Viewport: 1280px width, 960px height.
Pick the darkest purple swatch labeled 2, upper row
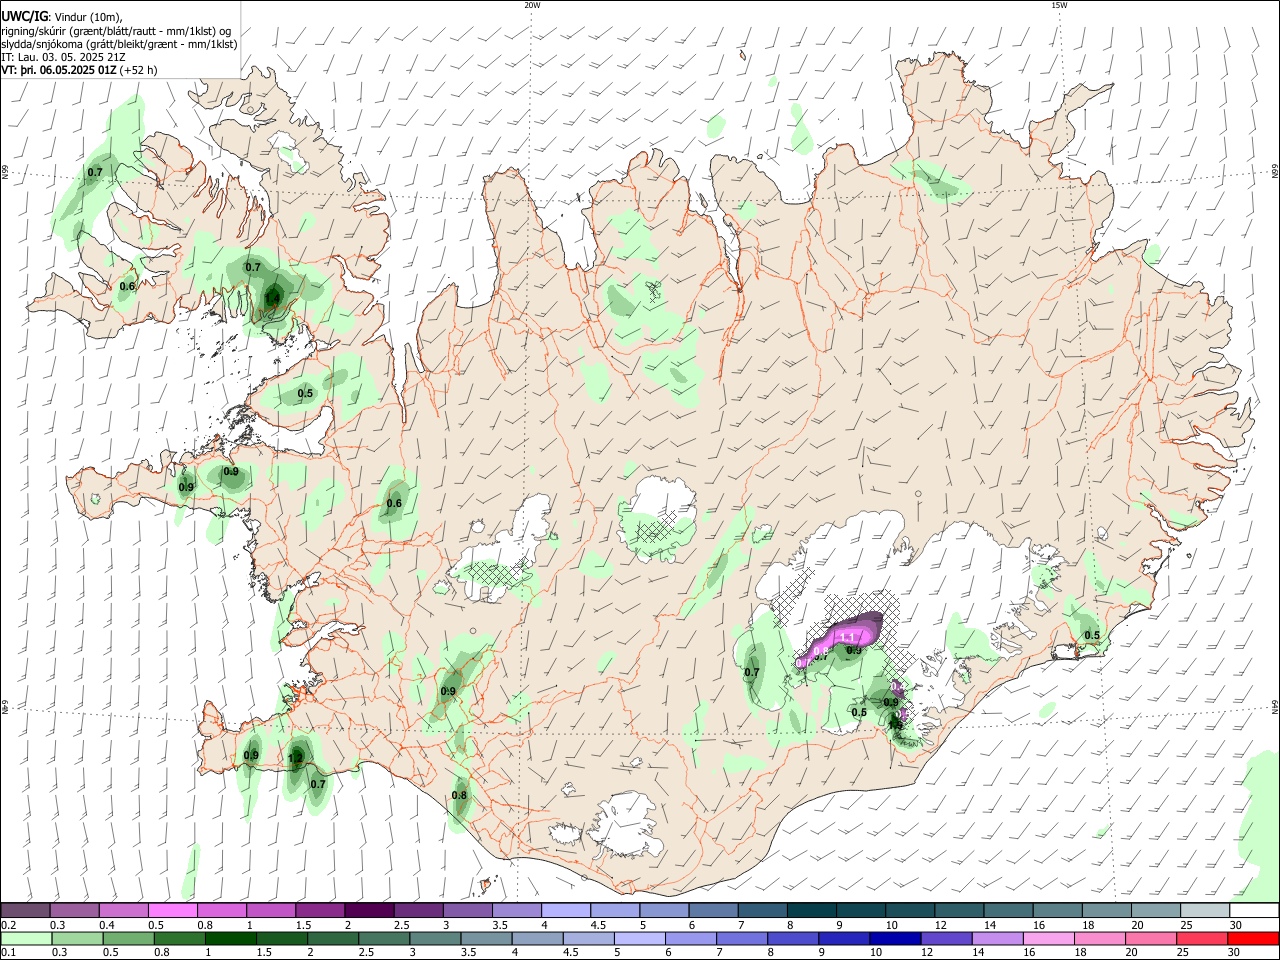[369, 910]
